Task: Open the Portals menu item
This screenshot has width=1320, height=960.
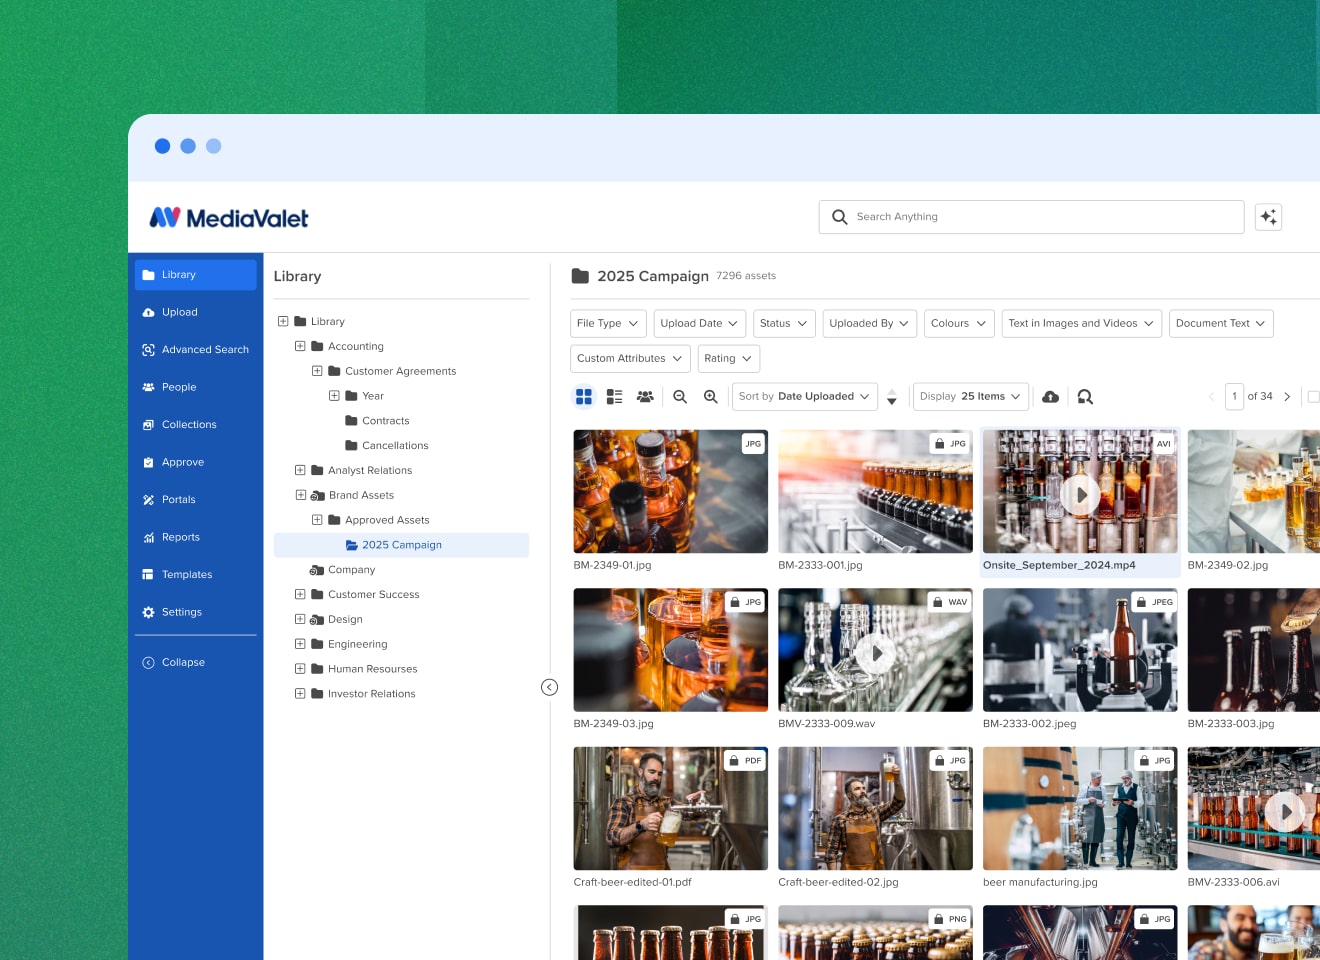Action: coord(196,500)
